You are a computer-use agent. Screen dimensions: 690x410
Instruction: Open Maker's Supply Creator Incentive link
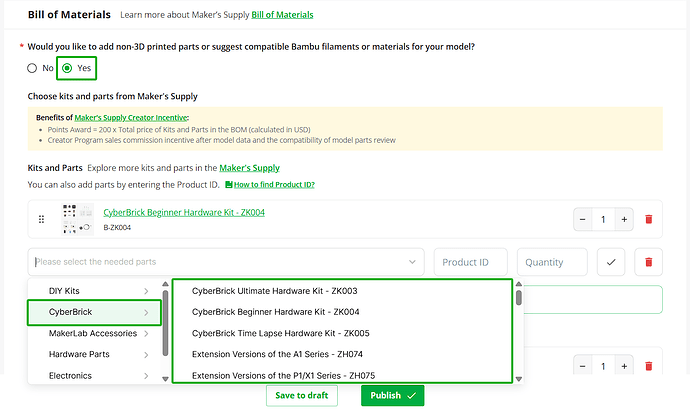click(131, 117)
